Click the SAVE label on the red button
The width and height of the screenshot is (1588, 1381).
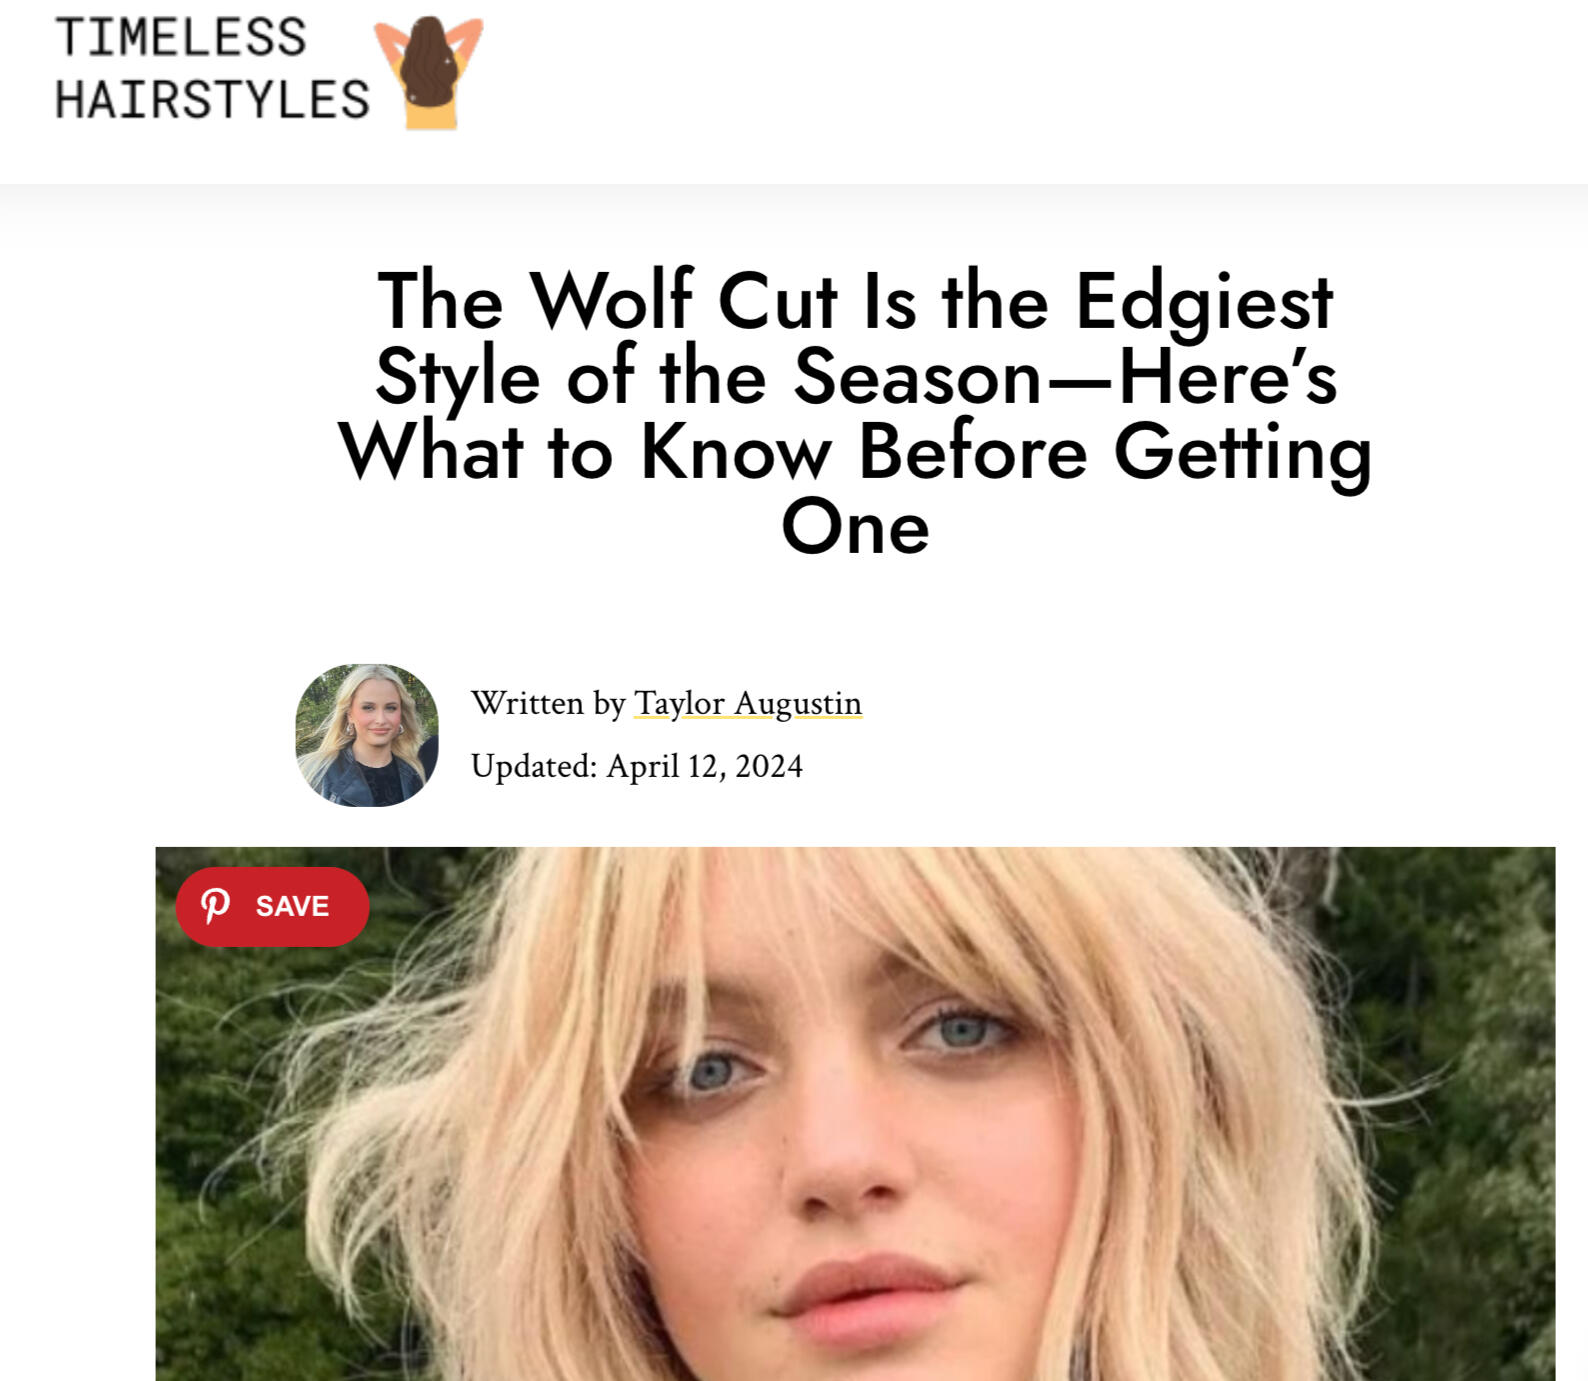coord(292,906)
